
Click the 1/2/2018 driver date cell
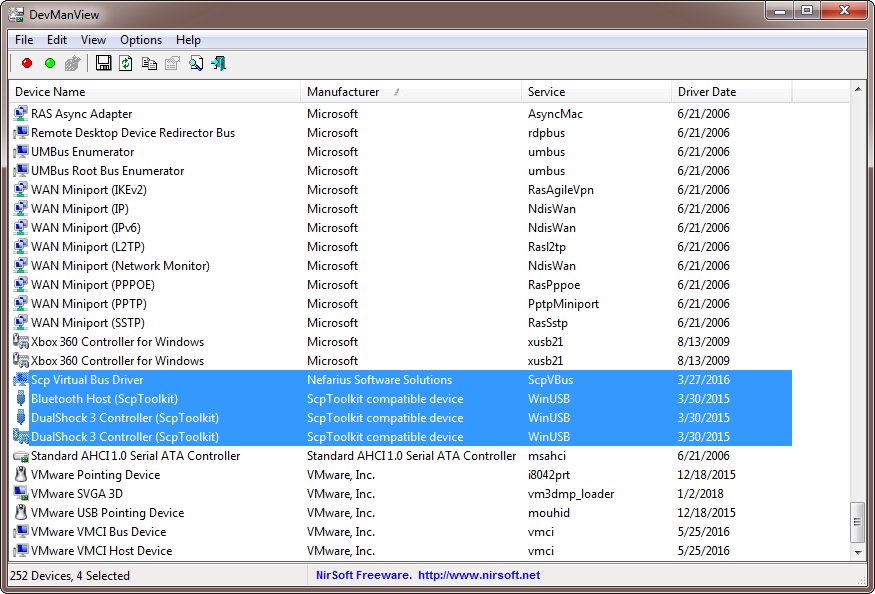[700, 494]
